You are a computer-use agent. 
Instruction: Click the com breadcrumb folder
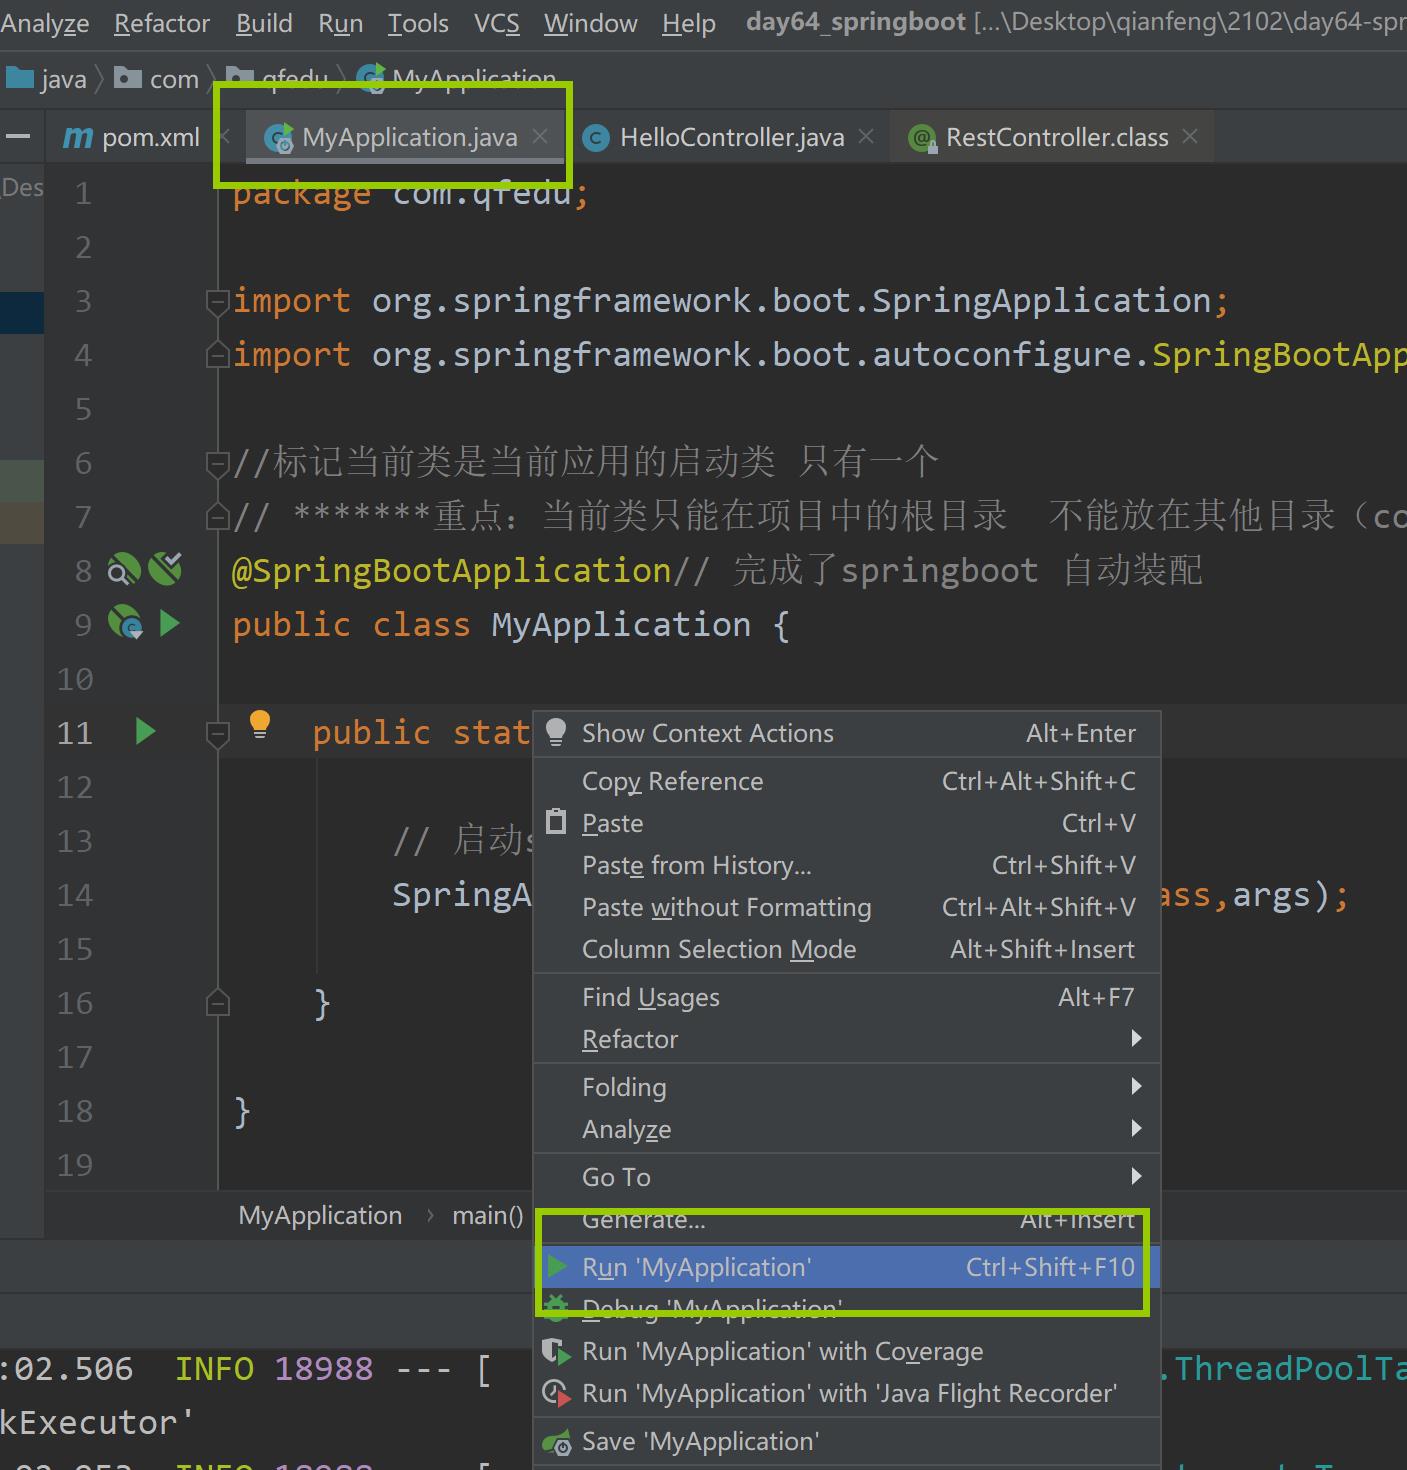[156, 79]
